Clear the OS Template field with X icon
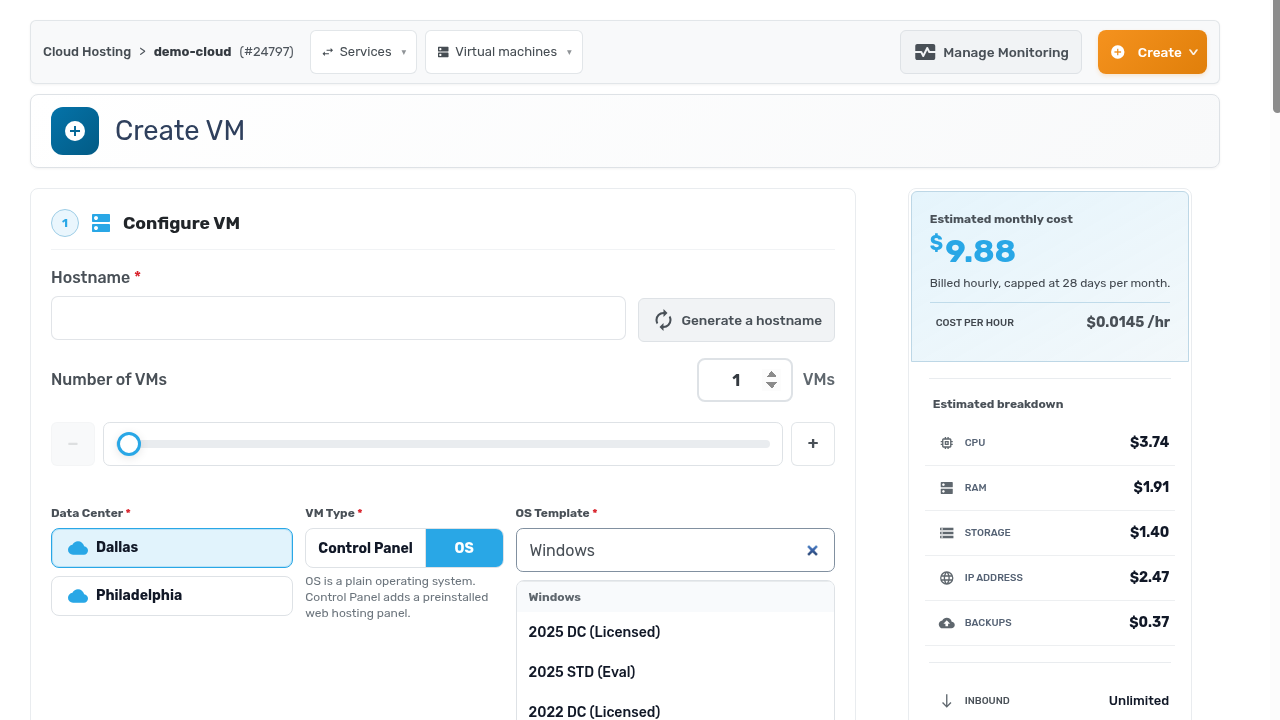The width and height of the screenshot is (1280, 720). [x=812, y=551]
